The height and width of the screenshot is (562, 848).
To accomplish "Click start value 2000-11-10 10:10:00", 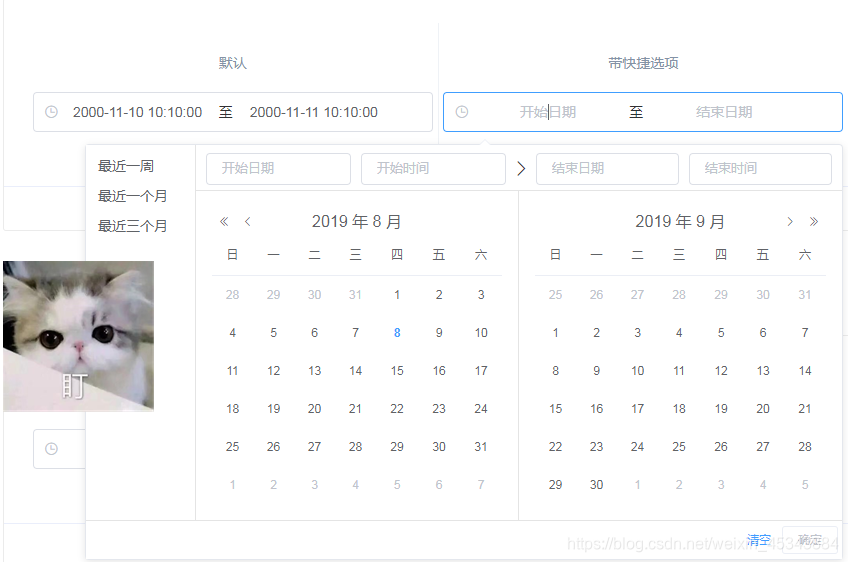I will 137,112.
